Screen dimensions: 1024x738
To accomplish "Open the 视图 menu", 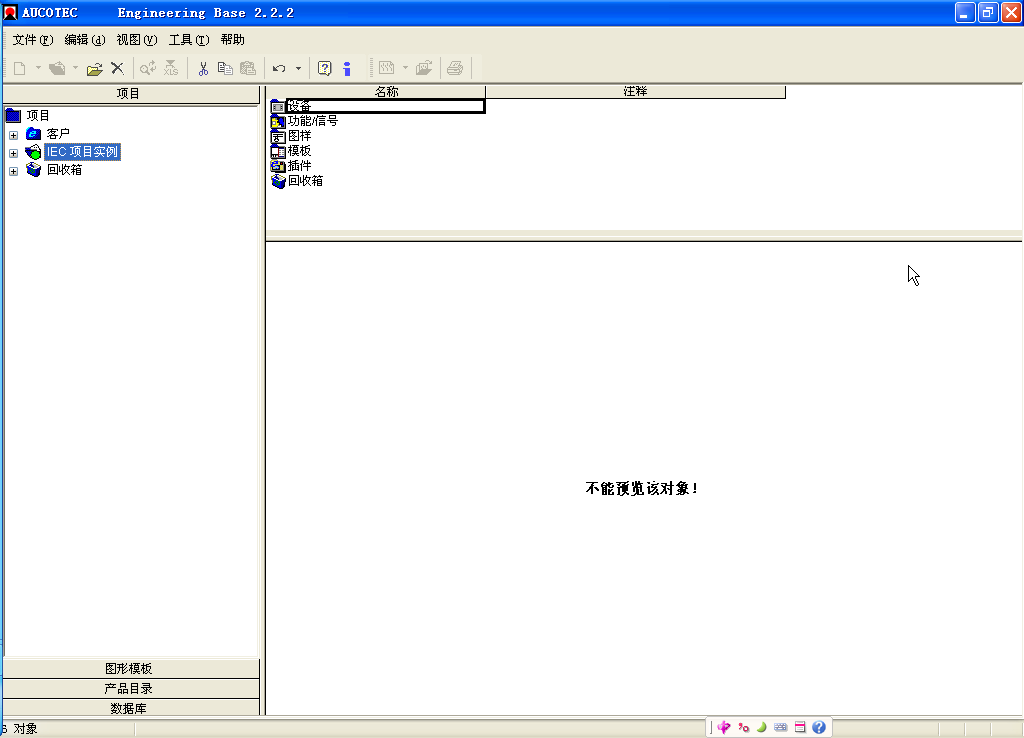I will point(137,40).
